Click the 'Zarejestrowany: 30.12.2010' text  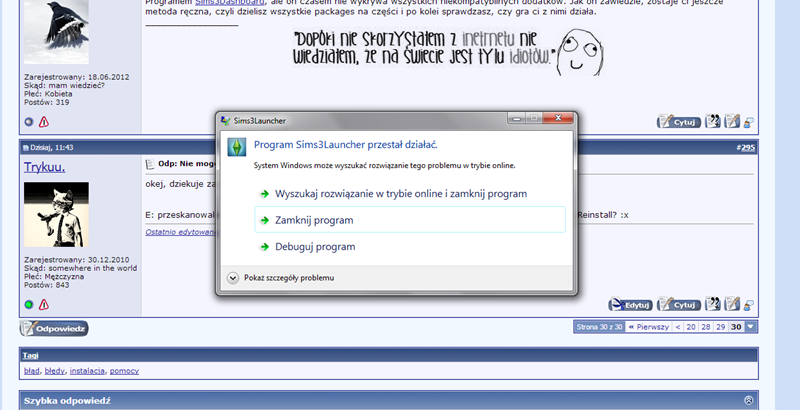coord(77,260)
